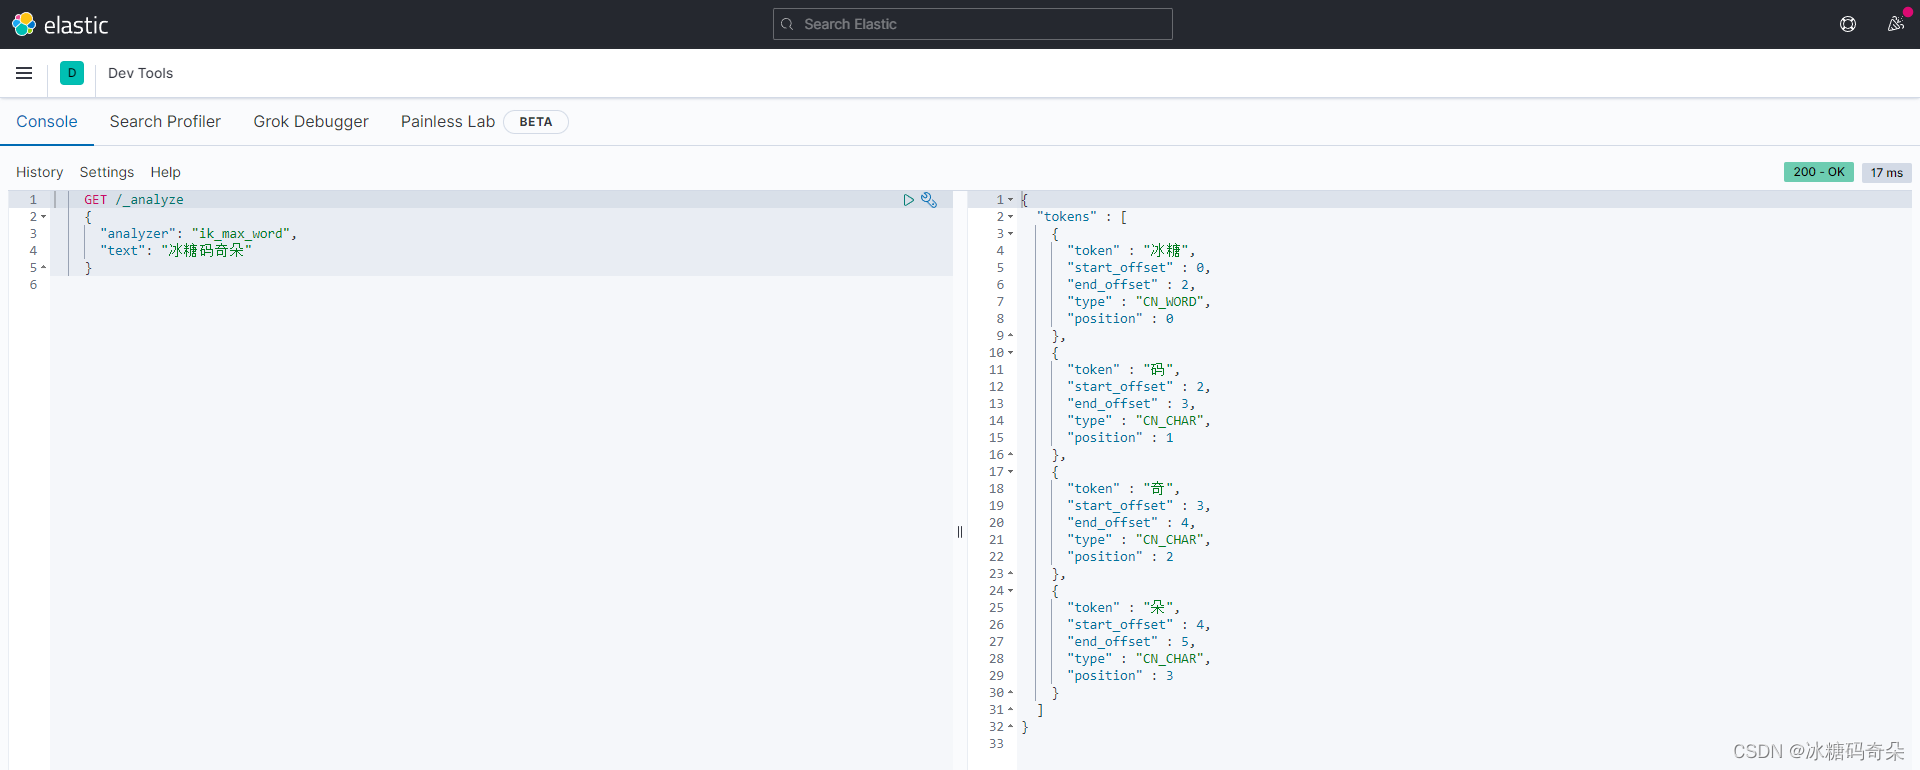Click the "ik_max_word" analyzer value

pos(241,234)
